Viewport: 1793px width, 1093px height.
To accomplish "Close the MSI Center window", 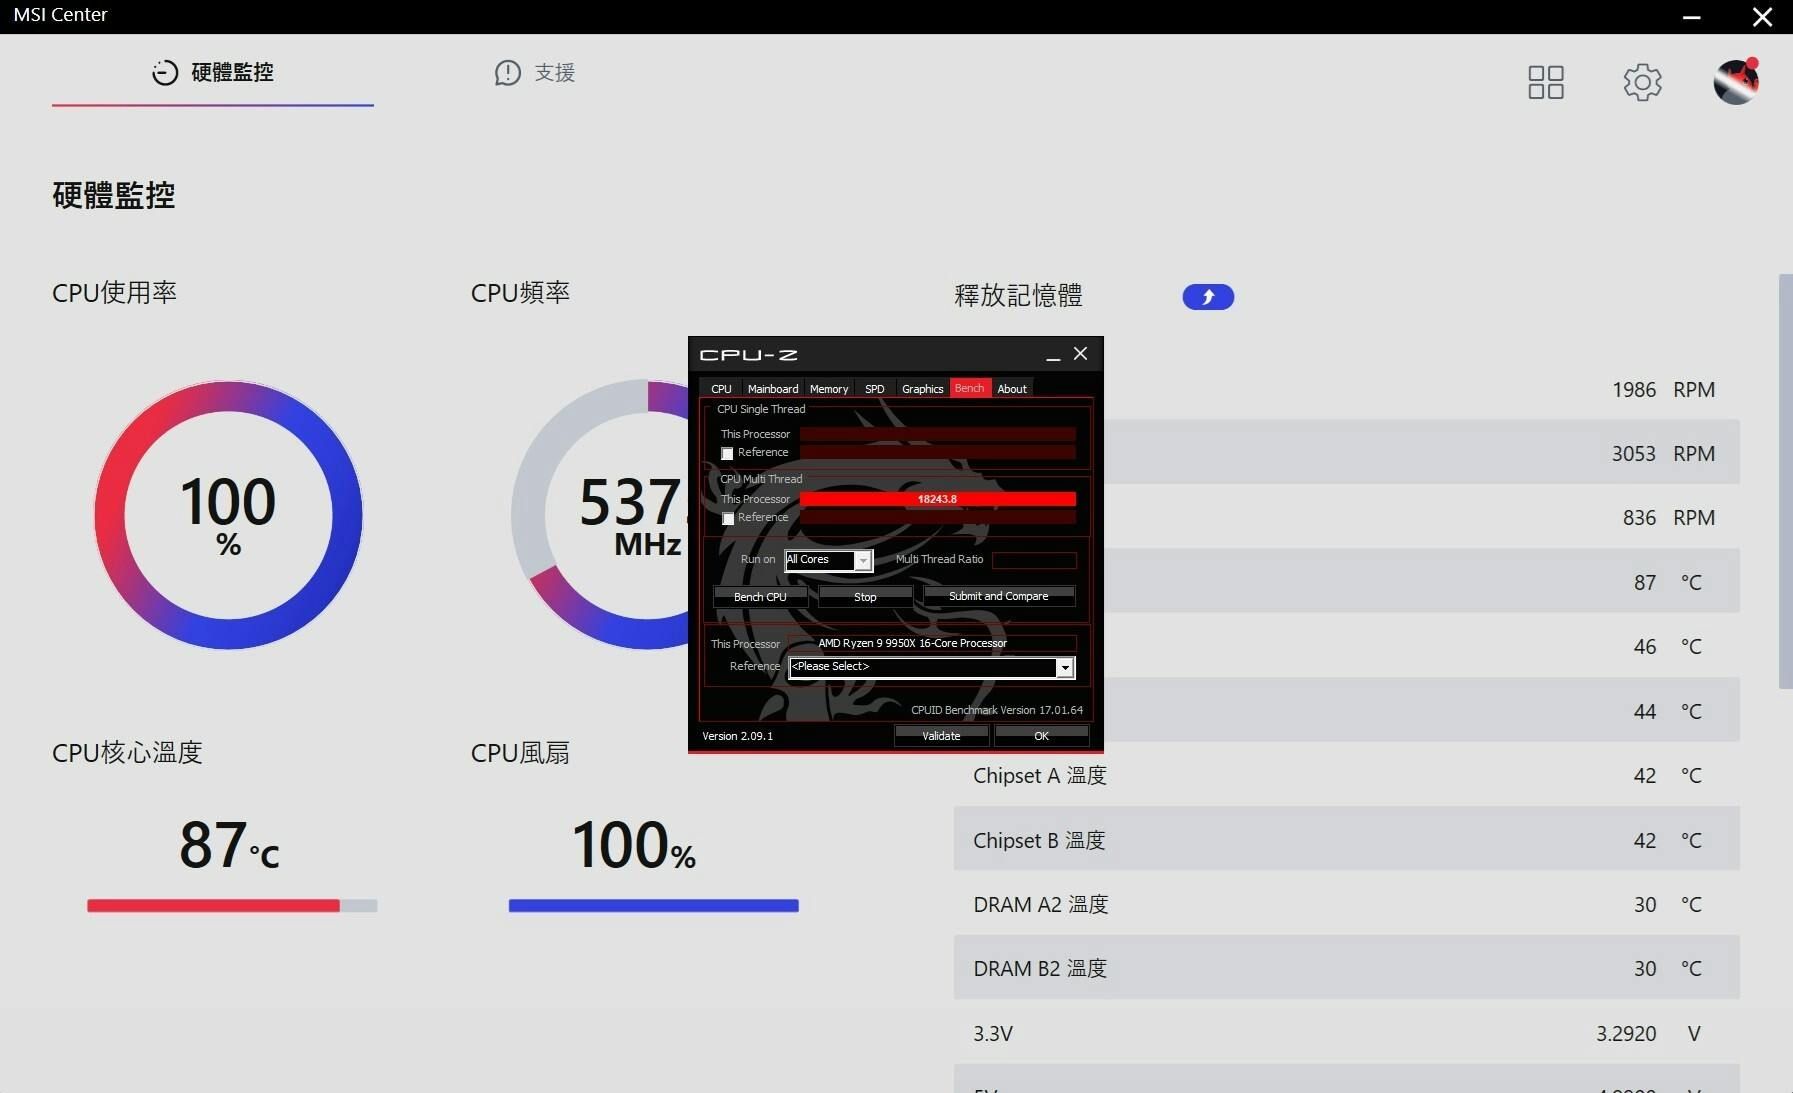I will (x=1762, y=17).
